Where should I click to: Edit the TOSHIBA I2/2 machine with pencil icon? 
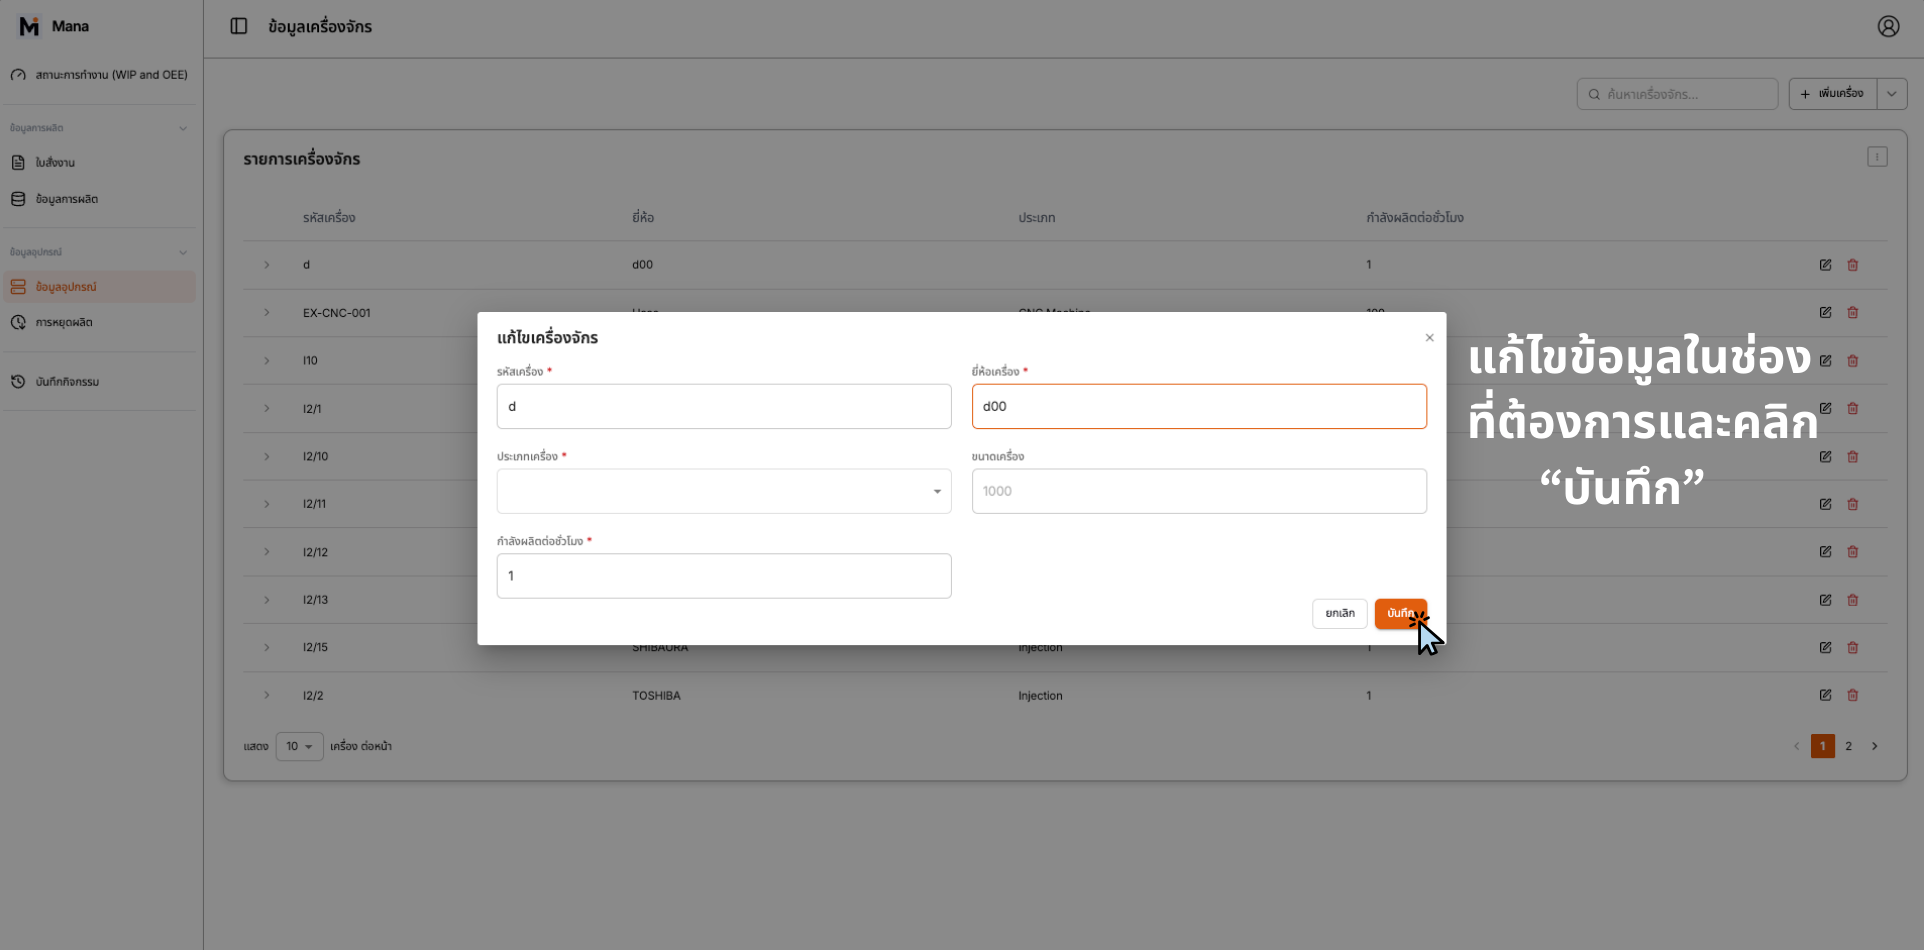click(1825, 695)
